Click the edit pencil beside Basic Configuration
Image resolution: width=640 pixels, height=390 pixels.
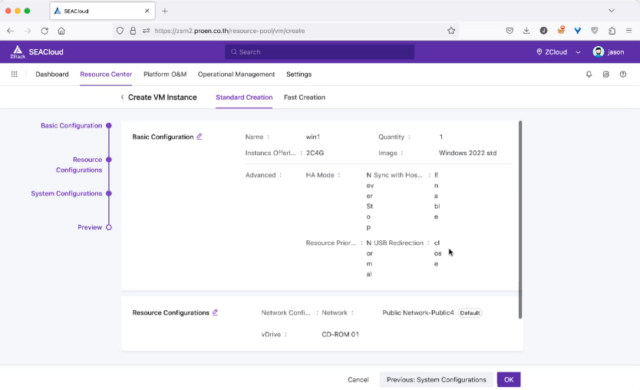point(199,137)
